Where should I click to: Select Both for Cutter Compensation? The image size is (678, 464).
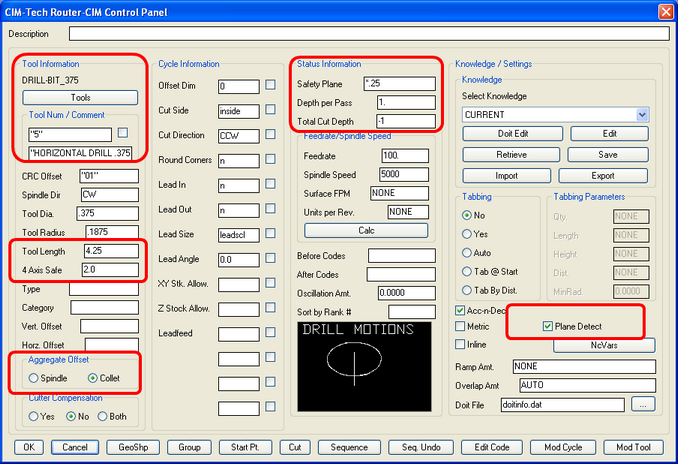coord(102,416)
